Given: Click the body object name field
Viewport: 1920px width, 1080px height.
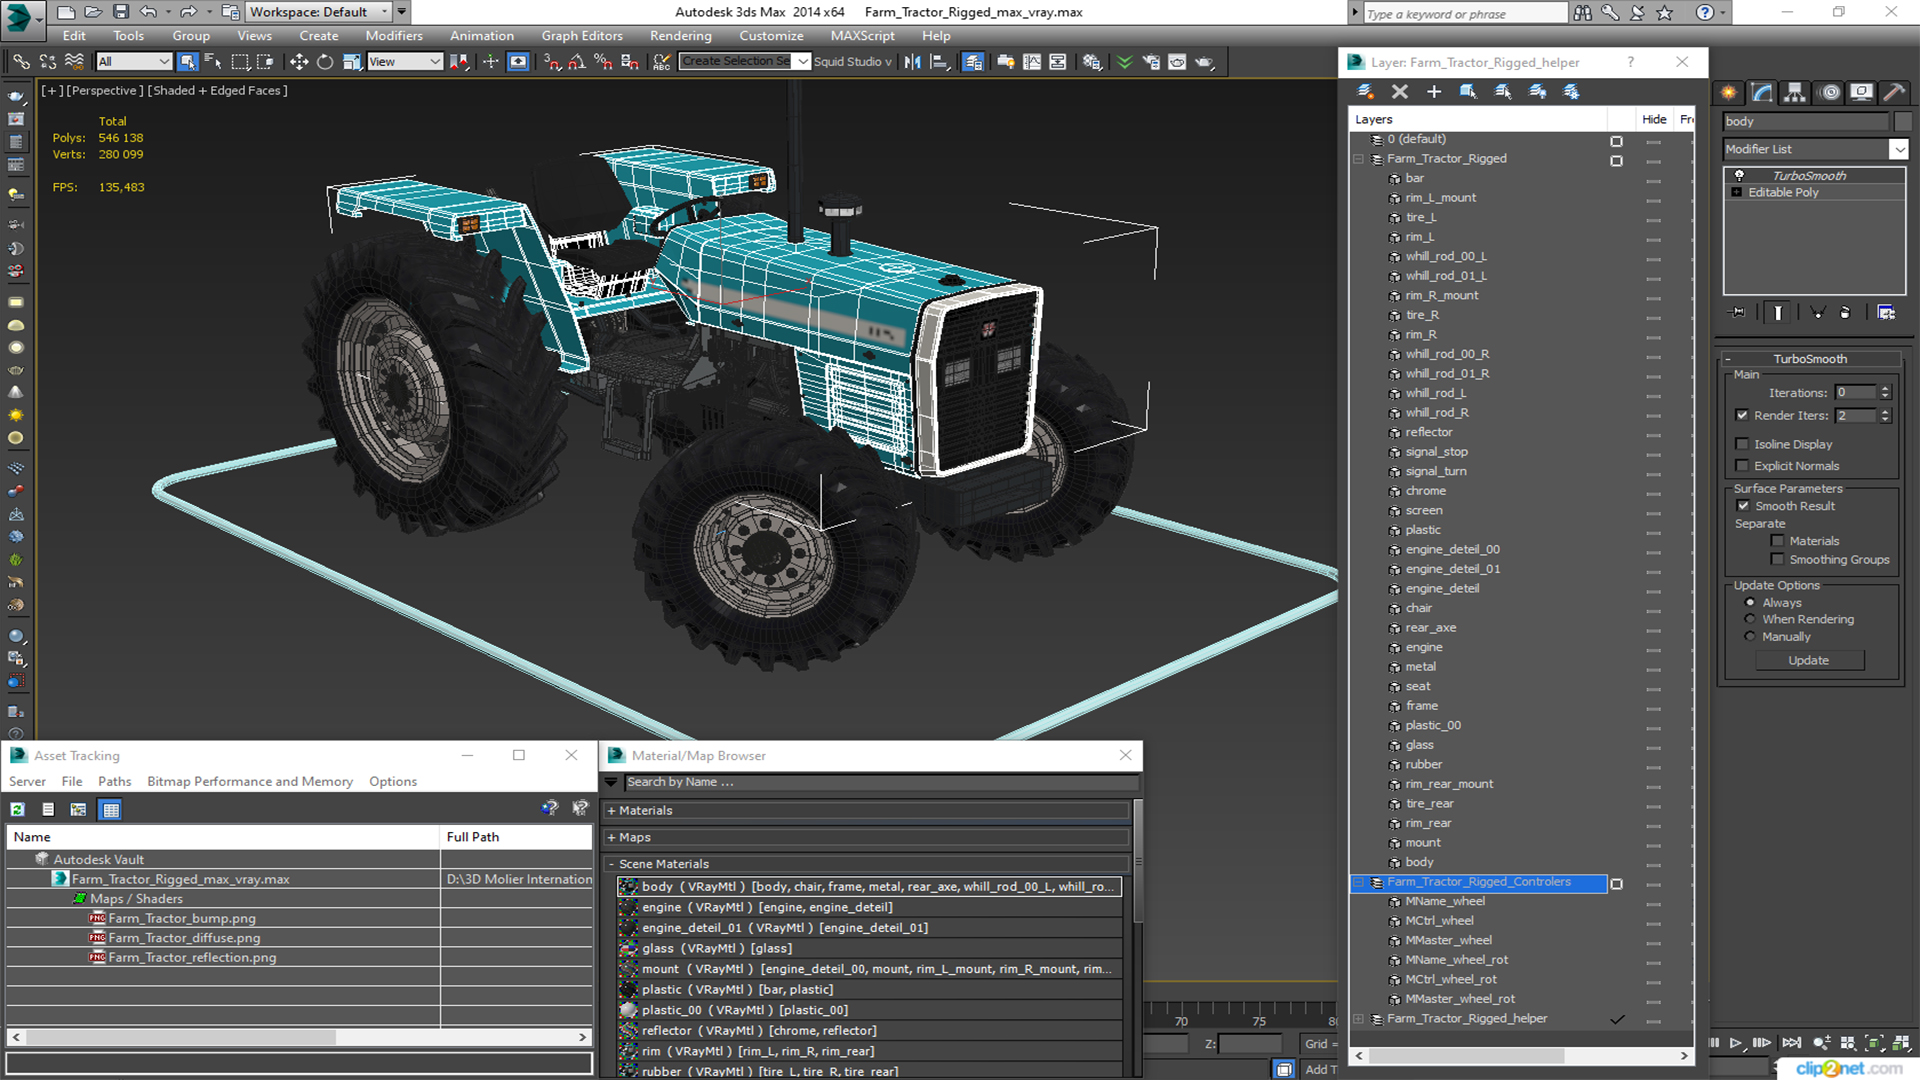Looking at the screenshot, I should (1806, 121).
